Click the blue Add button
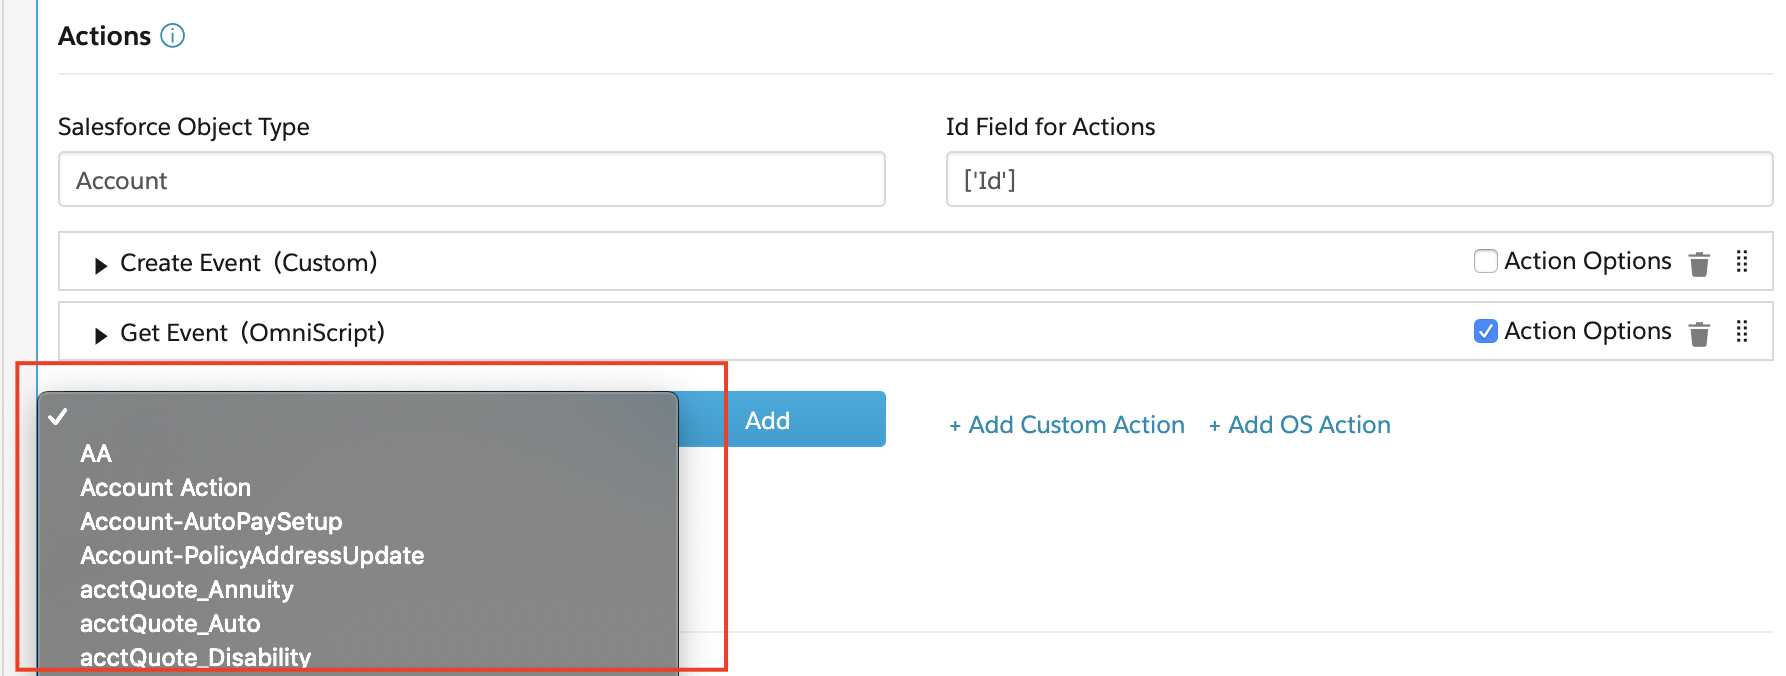The width and height of the screenshot is (1786, 676). [783, 420]
